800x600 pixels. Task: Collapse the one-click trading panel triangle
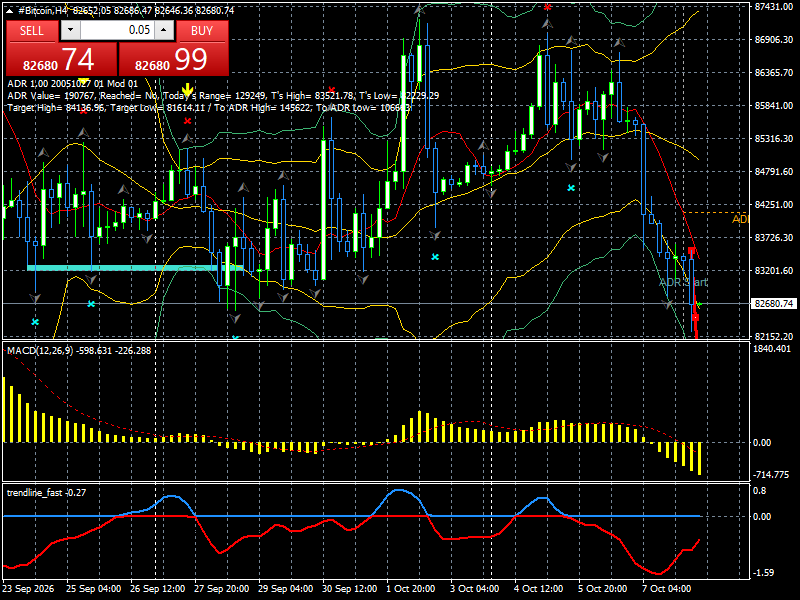click(x=9, y=10)
